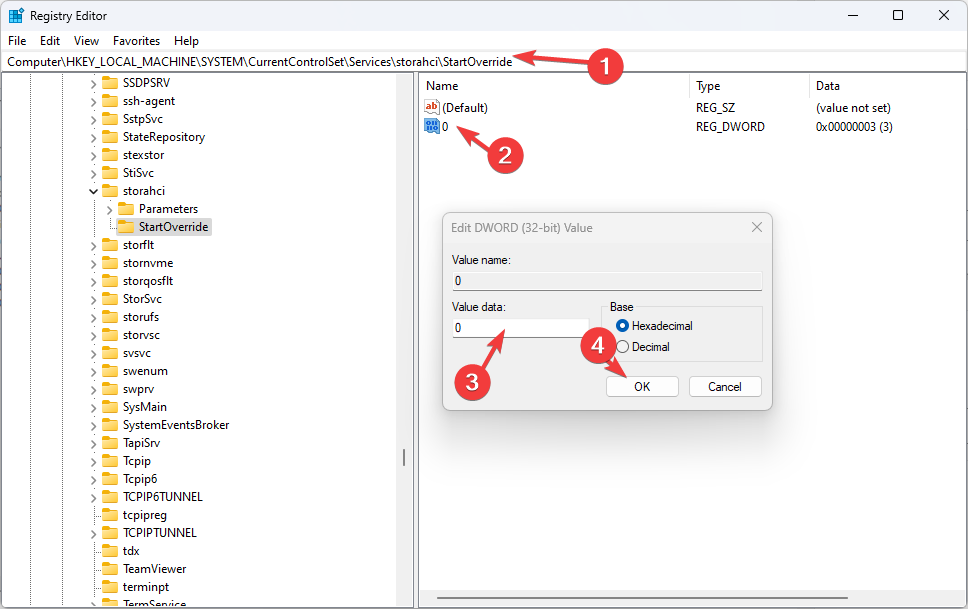
Task: Open the Help menu
Action: [186, 41]
